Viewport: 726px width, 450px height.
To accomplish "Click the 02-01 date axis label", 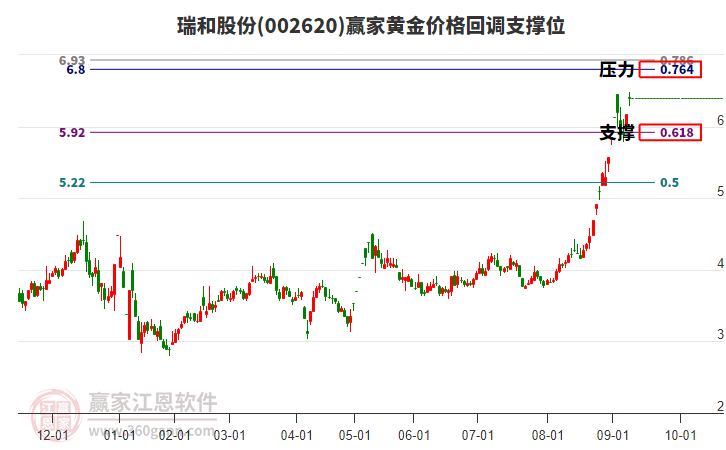I will coord(175,436).
